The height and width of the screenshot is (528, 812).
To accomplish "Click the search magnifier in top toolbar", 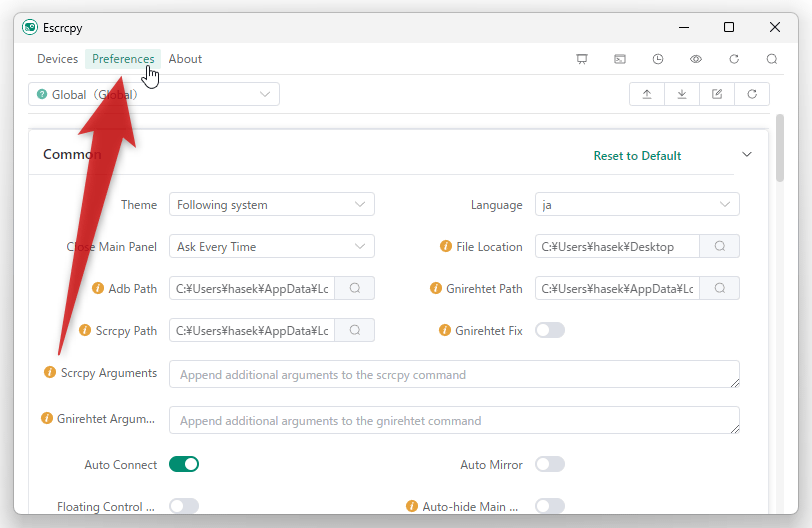I will pyautogui.click(x=772, y=59).
